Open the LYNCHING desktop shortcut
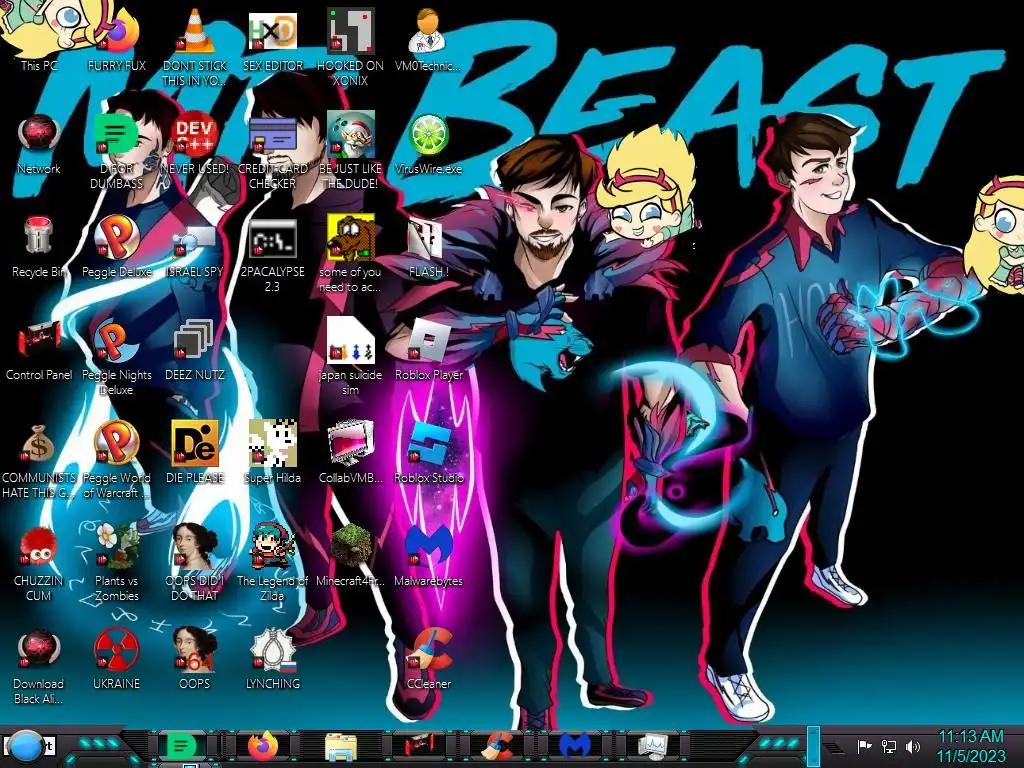The image size is (1024, 768). (272, 660)
